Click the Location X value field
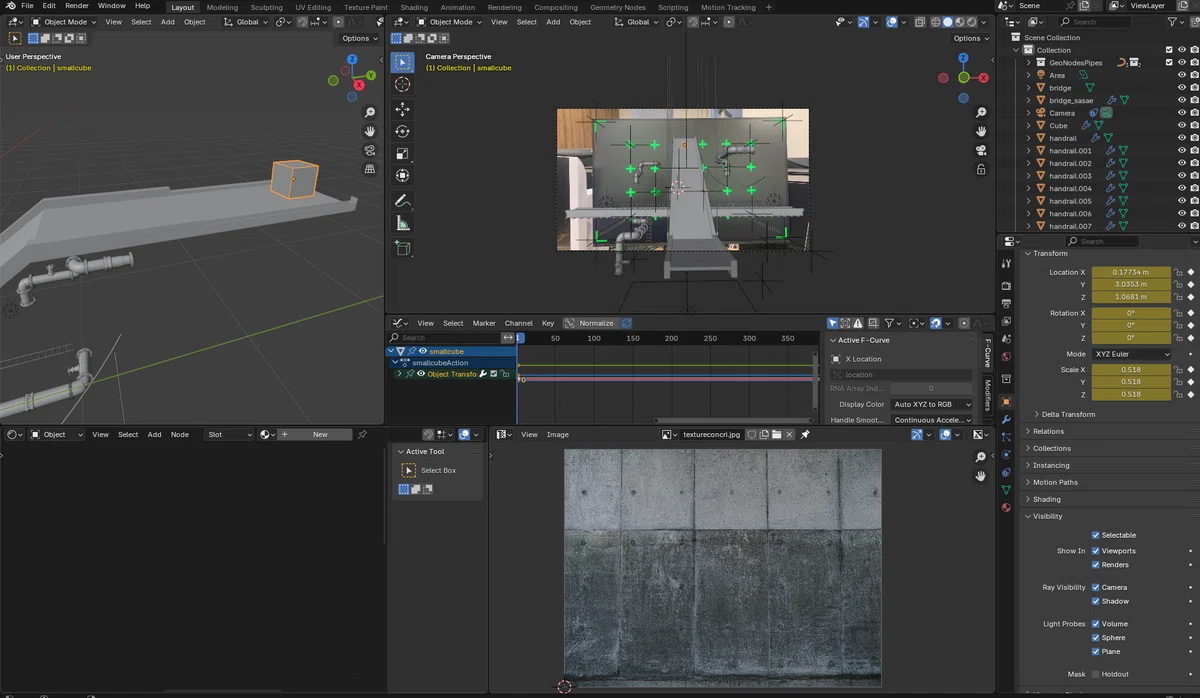Image resolution: width=1200 pixels, height=698 pixels. pos(1131,272)
